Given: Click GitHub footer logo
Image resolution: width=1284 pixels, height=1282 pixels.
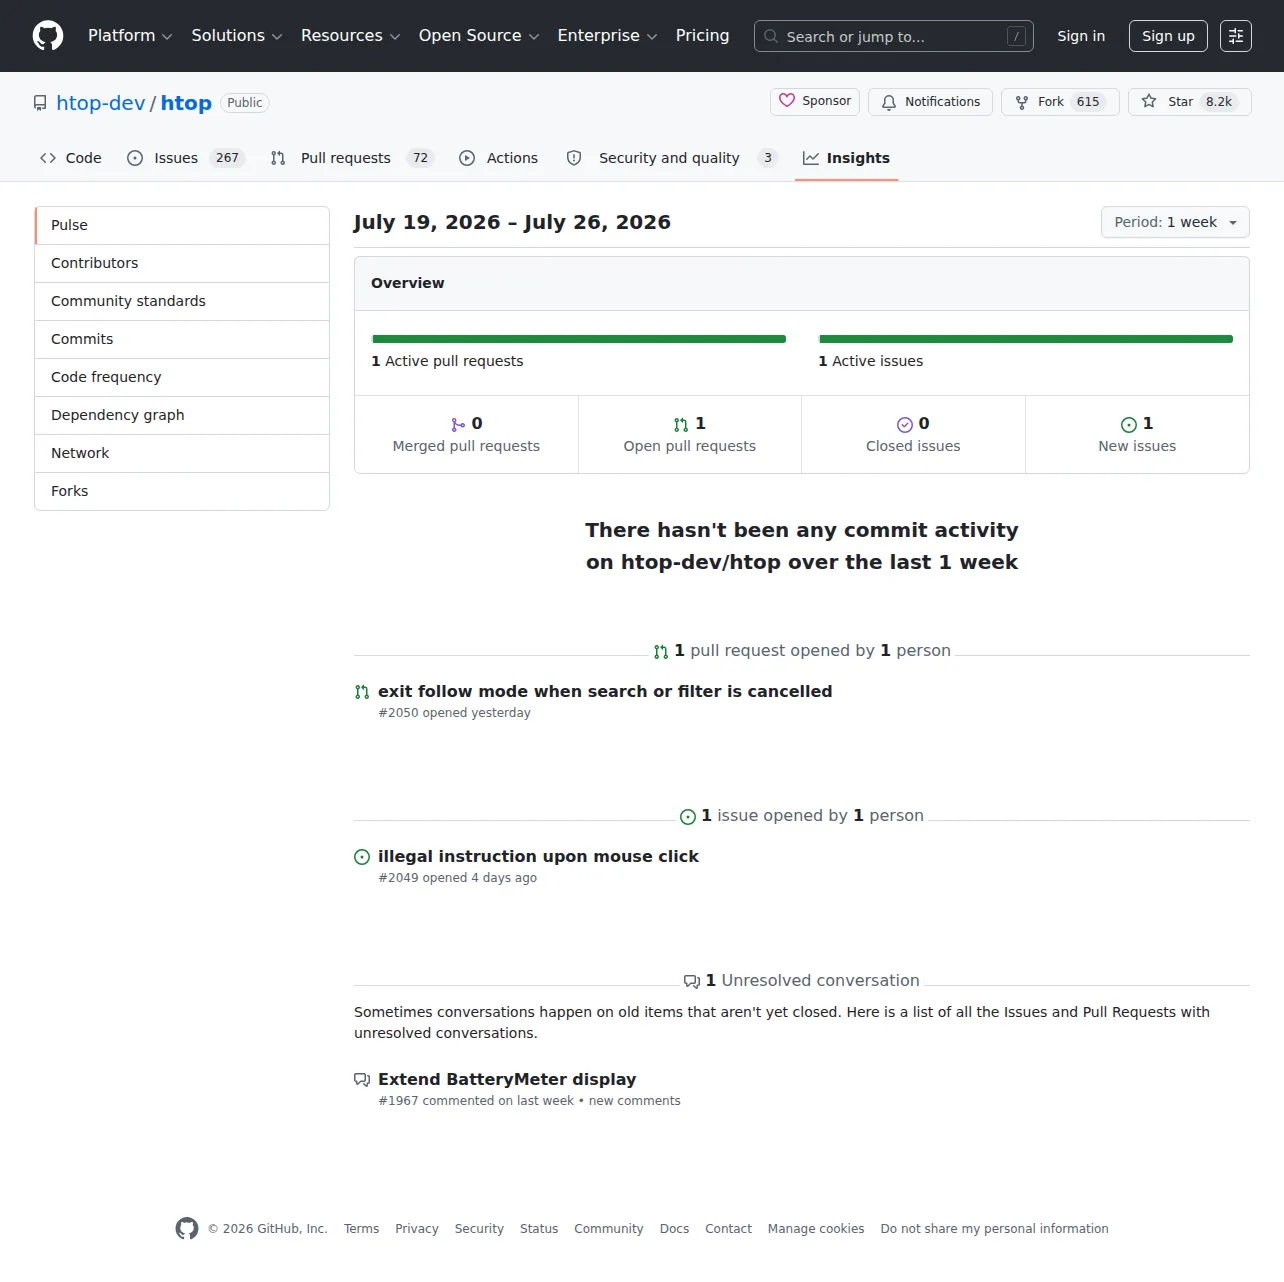Looking at the screenshot, I should 187,1228.
